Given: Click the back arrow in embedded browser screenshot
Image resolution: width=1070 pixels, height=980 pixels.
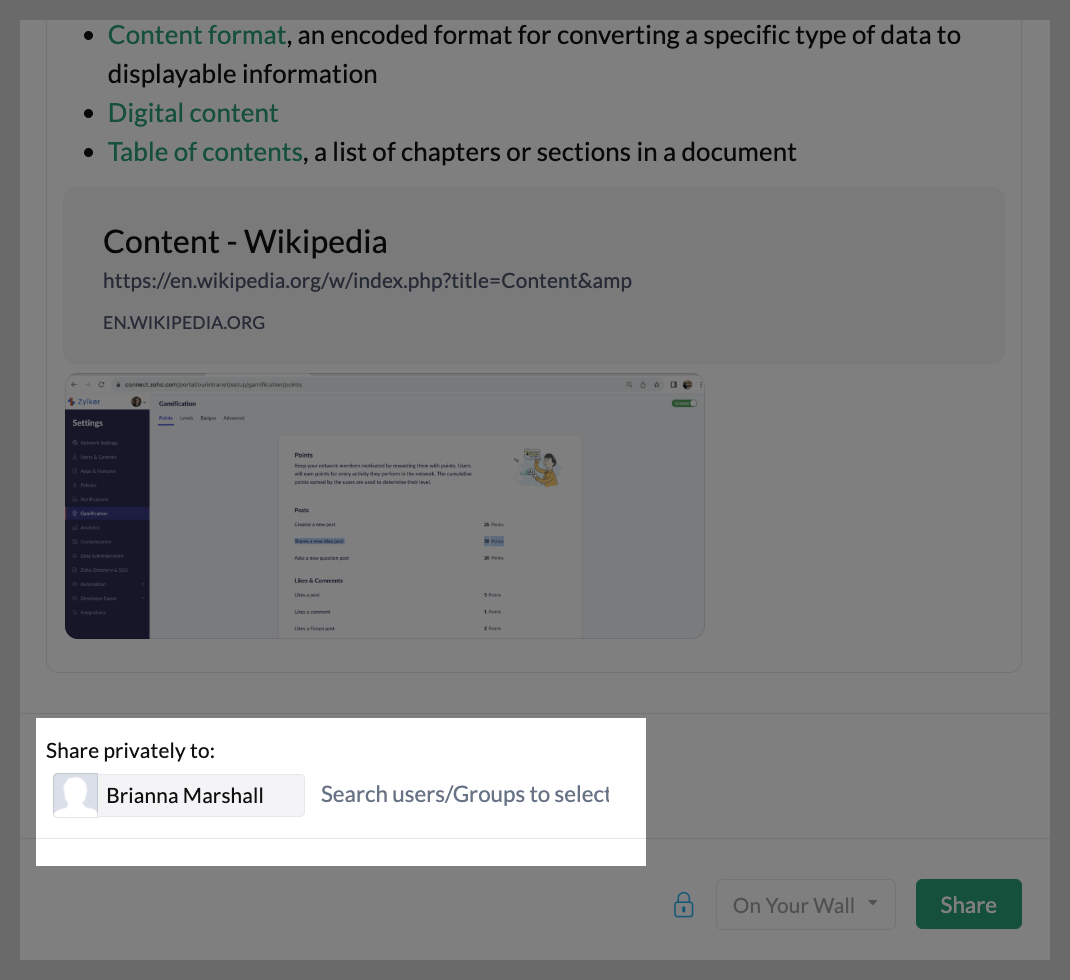Looking at the screenshot, I should [74, 384].
